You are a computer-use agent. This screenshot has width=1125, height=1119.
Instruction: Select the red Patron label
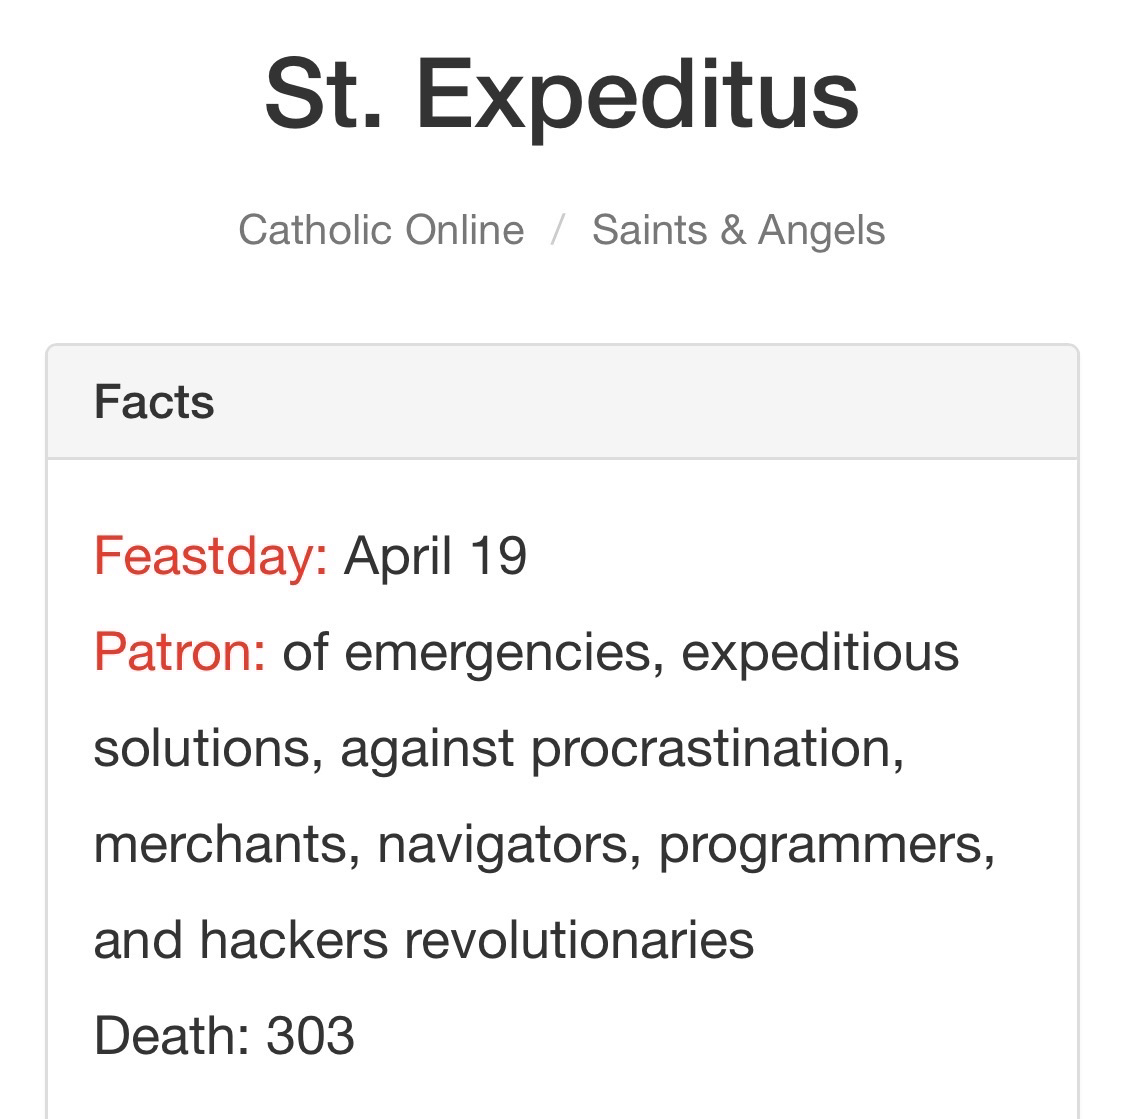click(180, 652)
